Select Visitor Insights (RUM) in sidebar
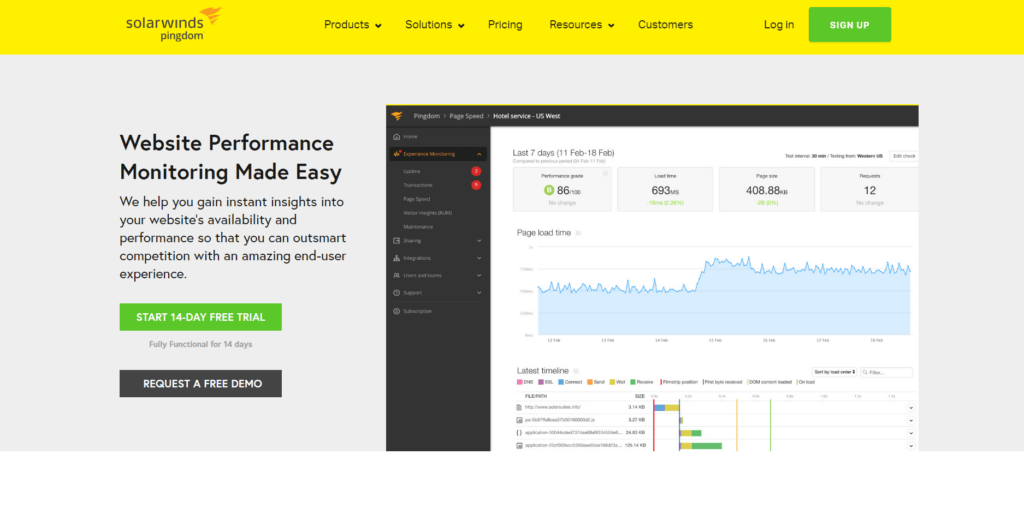Viewport: 1024px width, 508px height. (x=428, y=213)
